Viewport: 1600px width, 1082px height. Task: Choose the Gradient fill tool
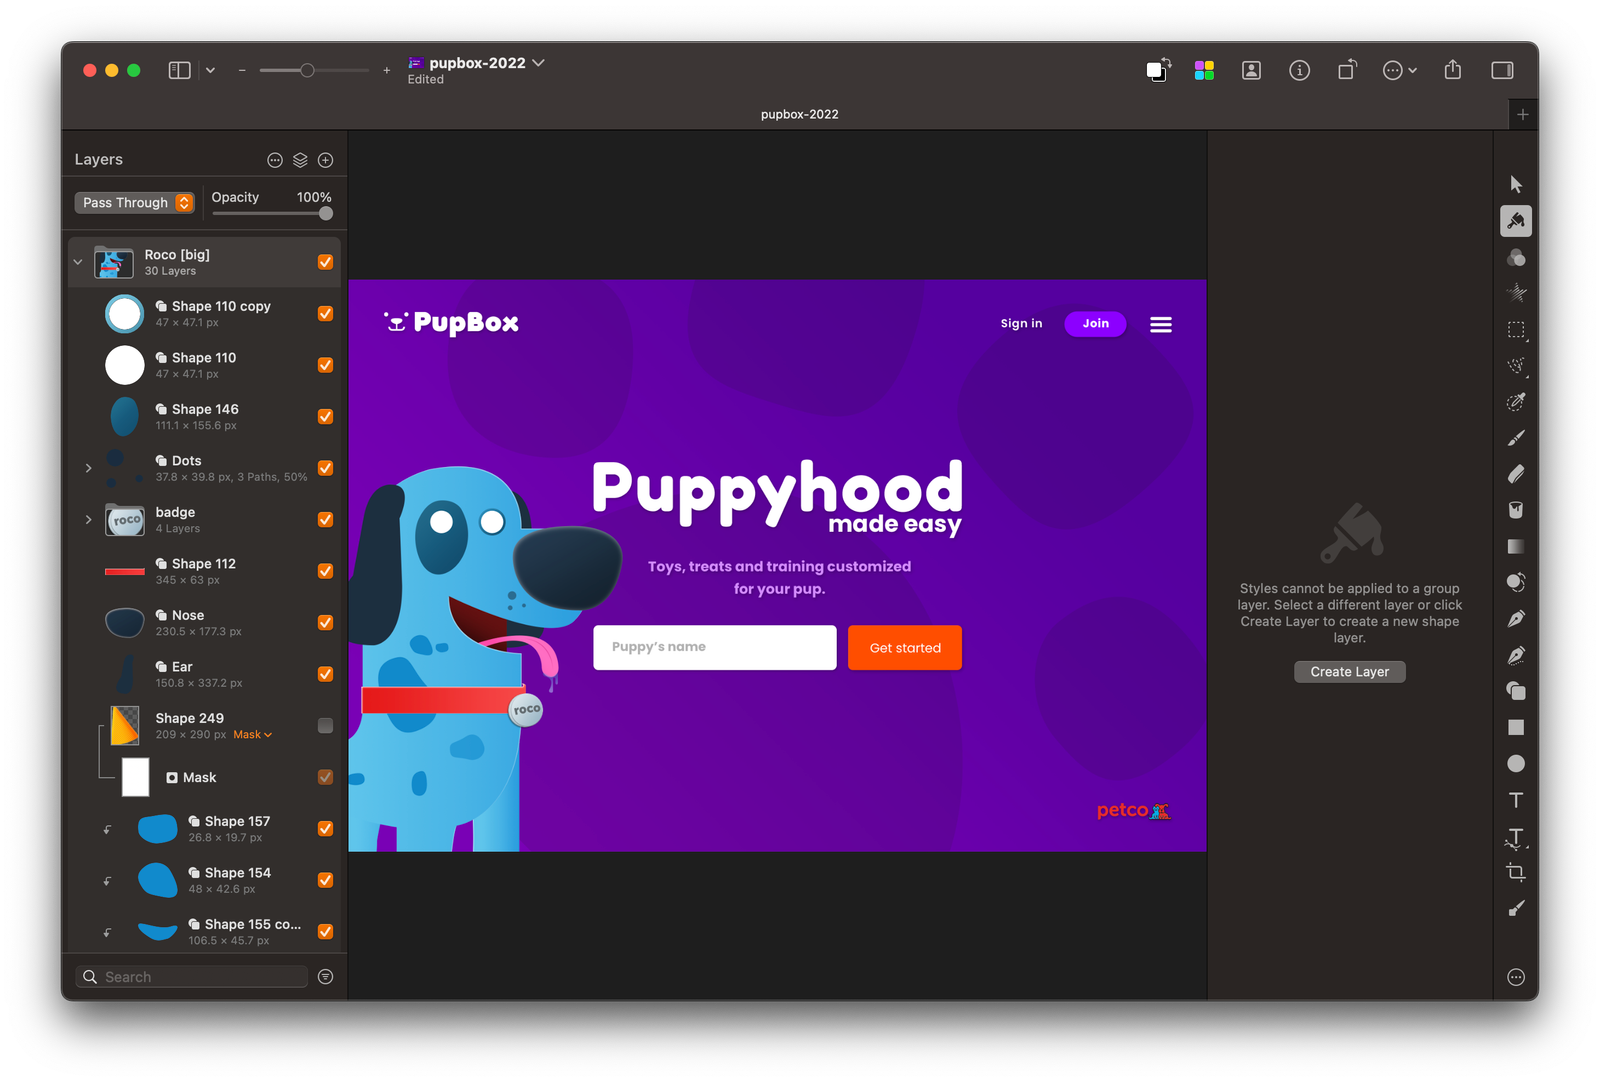(x=1516, y=546)
